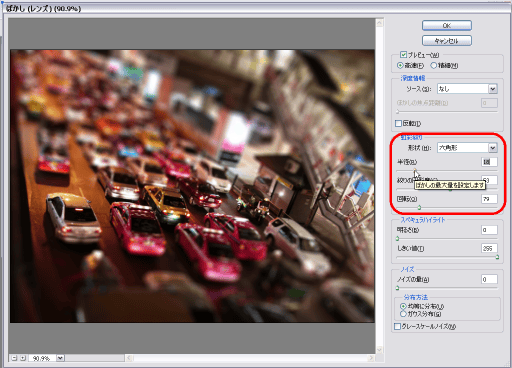Click the OK button
Viewport: 512px width, 368px height.
(x=447, y=25)
